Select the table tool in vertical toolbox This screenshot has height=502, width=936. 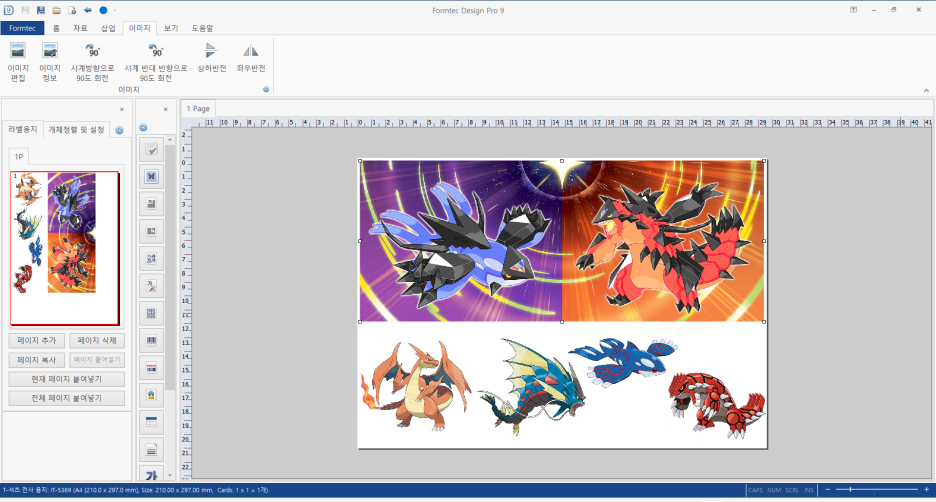(152, 422)
